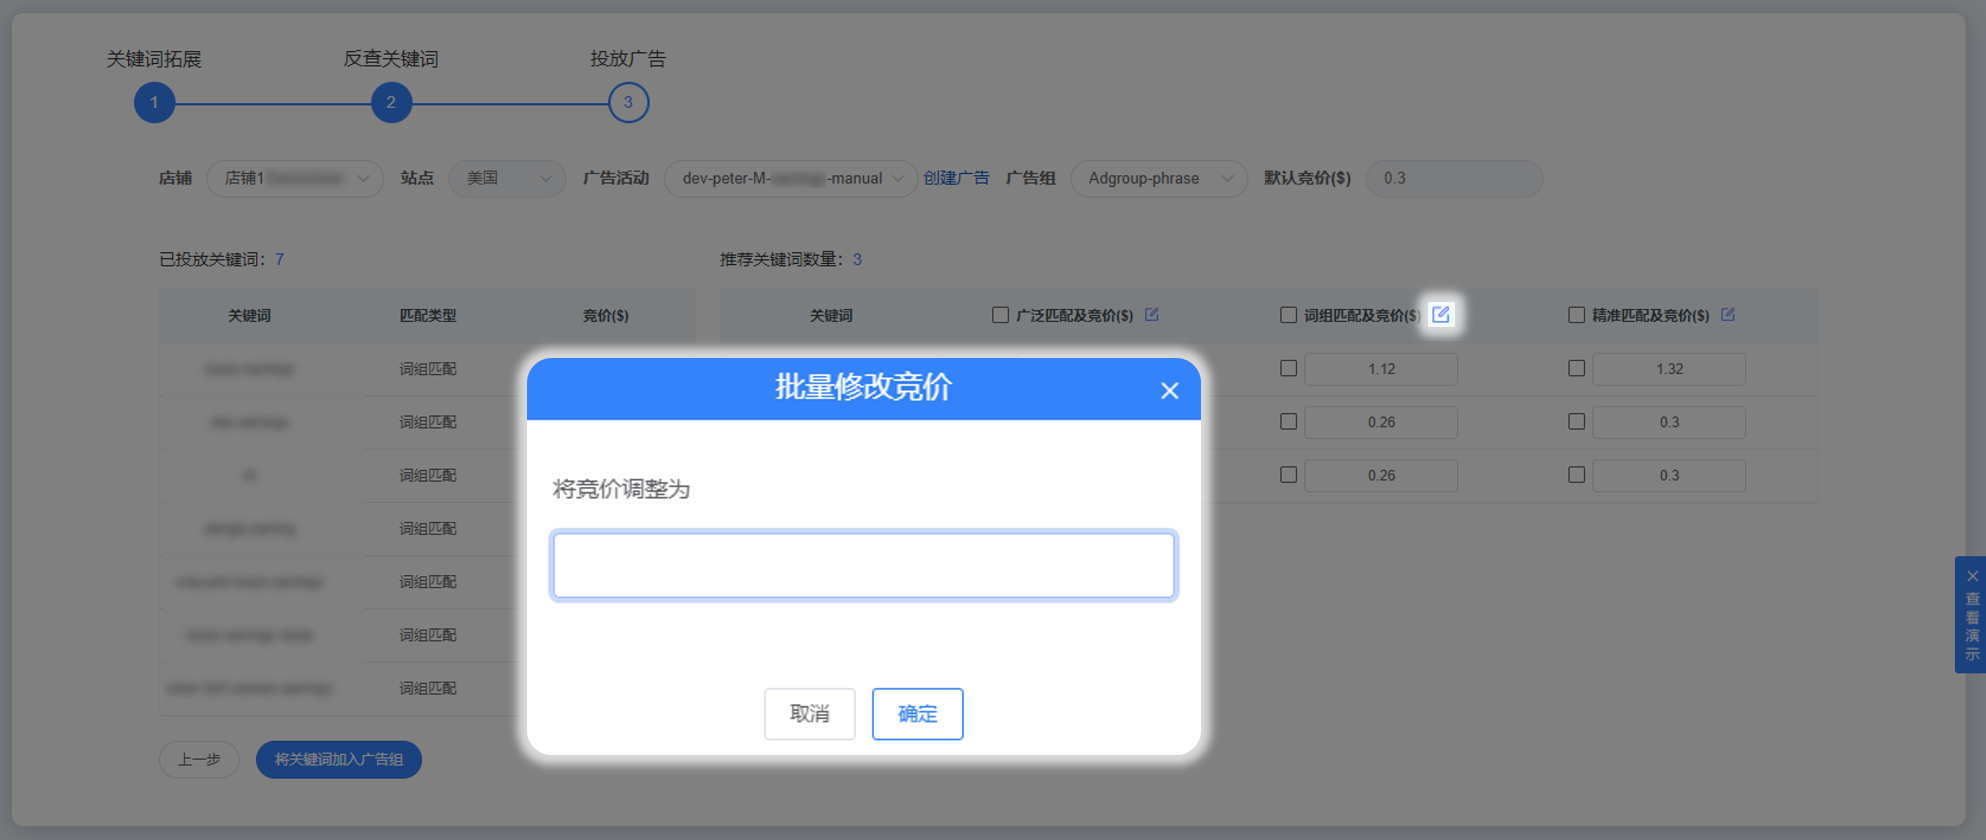Viewport: 1986px width, 840px height.
Task: Click the 确定 button
Action: click(x=917, y=714)
